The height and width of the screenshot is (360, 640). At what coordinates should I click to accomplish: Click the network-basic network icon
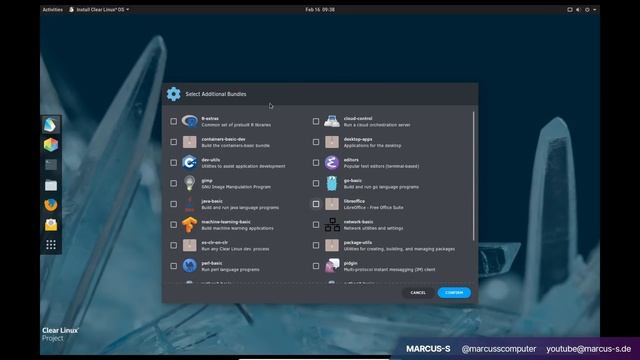click(332, 225)
